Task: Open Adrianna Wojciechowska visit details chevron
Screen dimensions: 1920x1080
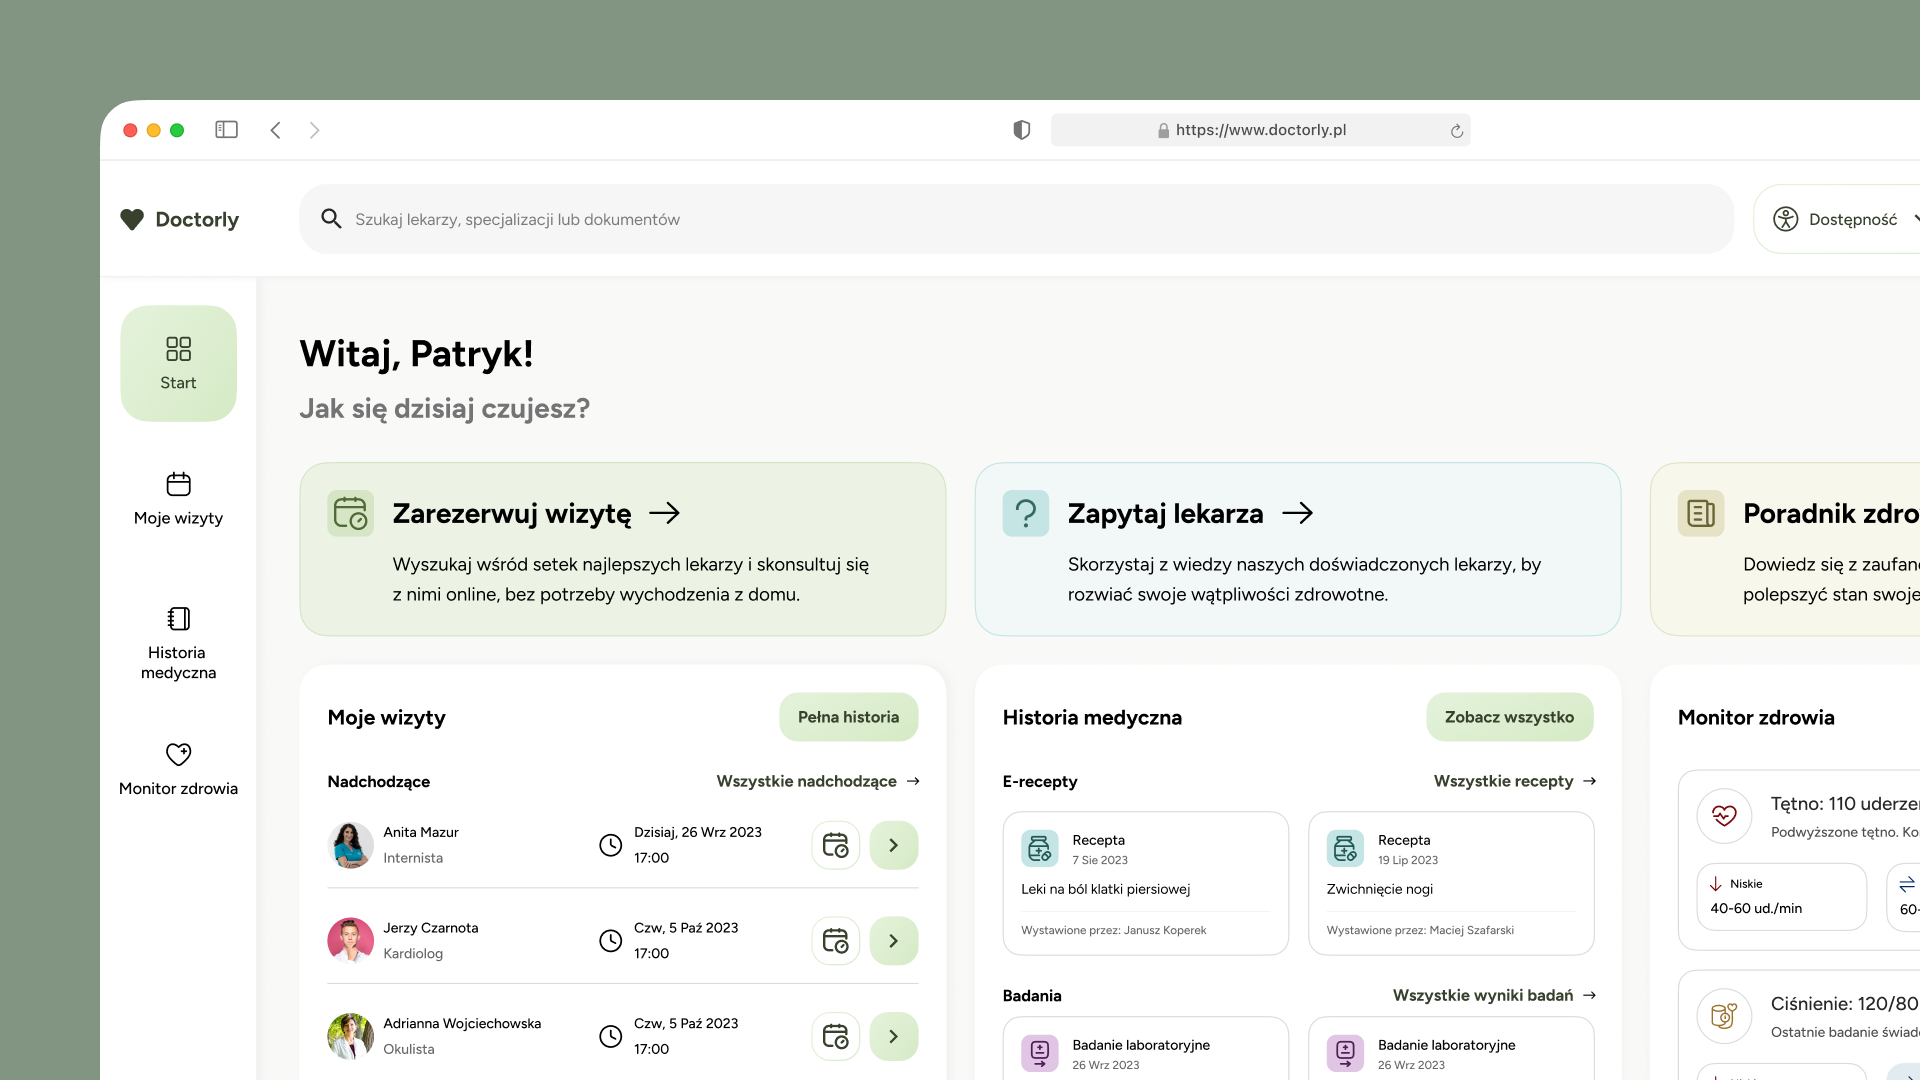Action: click(x=894, y=1036)
